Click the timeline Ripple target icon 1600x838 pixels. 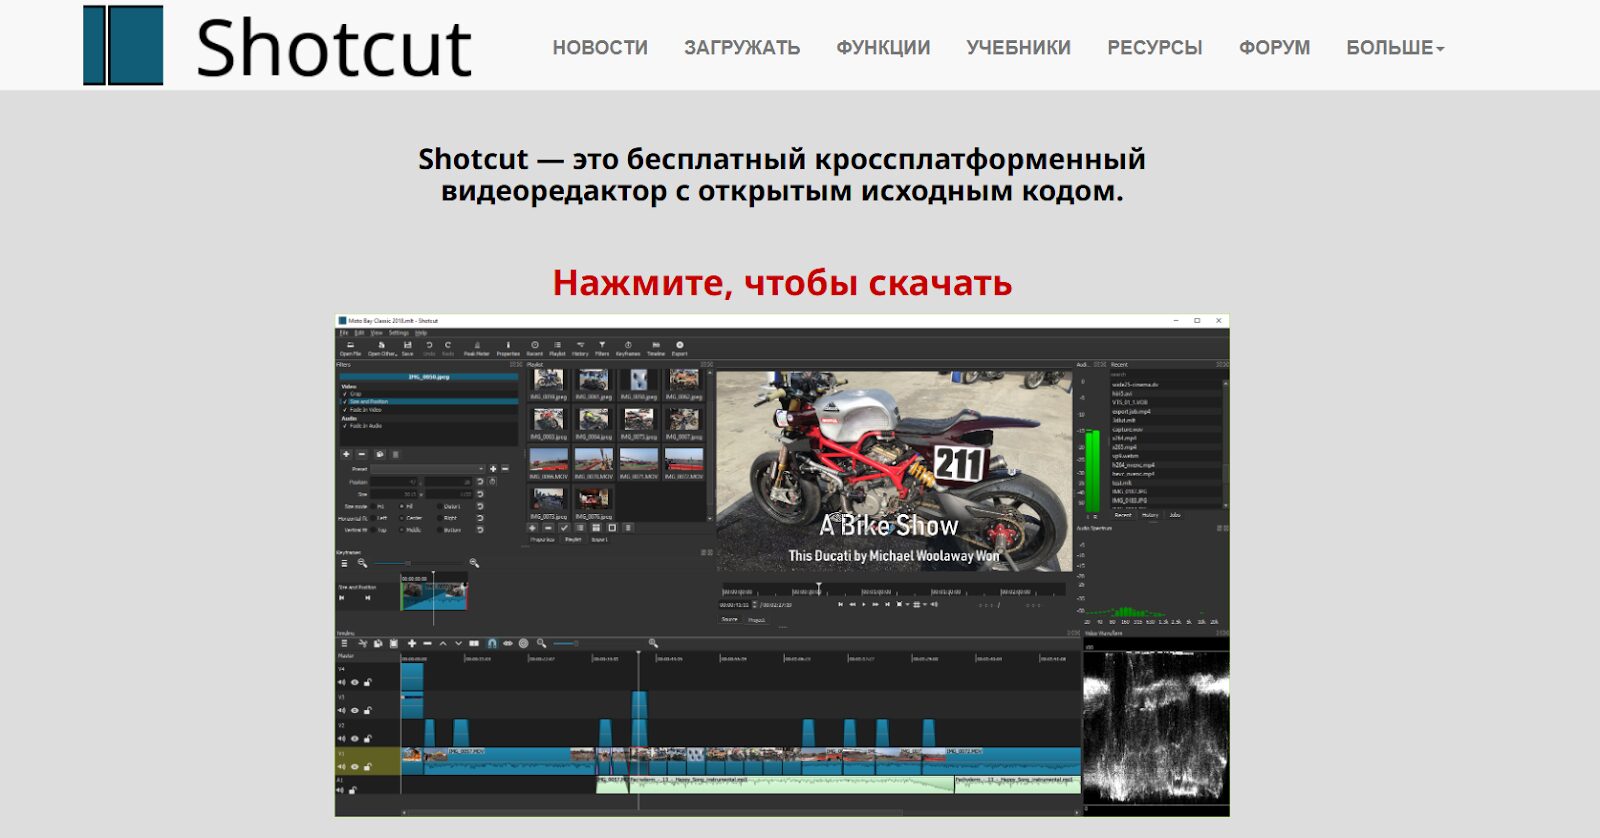[x=523, y=643]
